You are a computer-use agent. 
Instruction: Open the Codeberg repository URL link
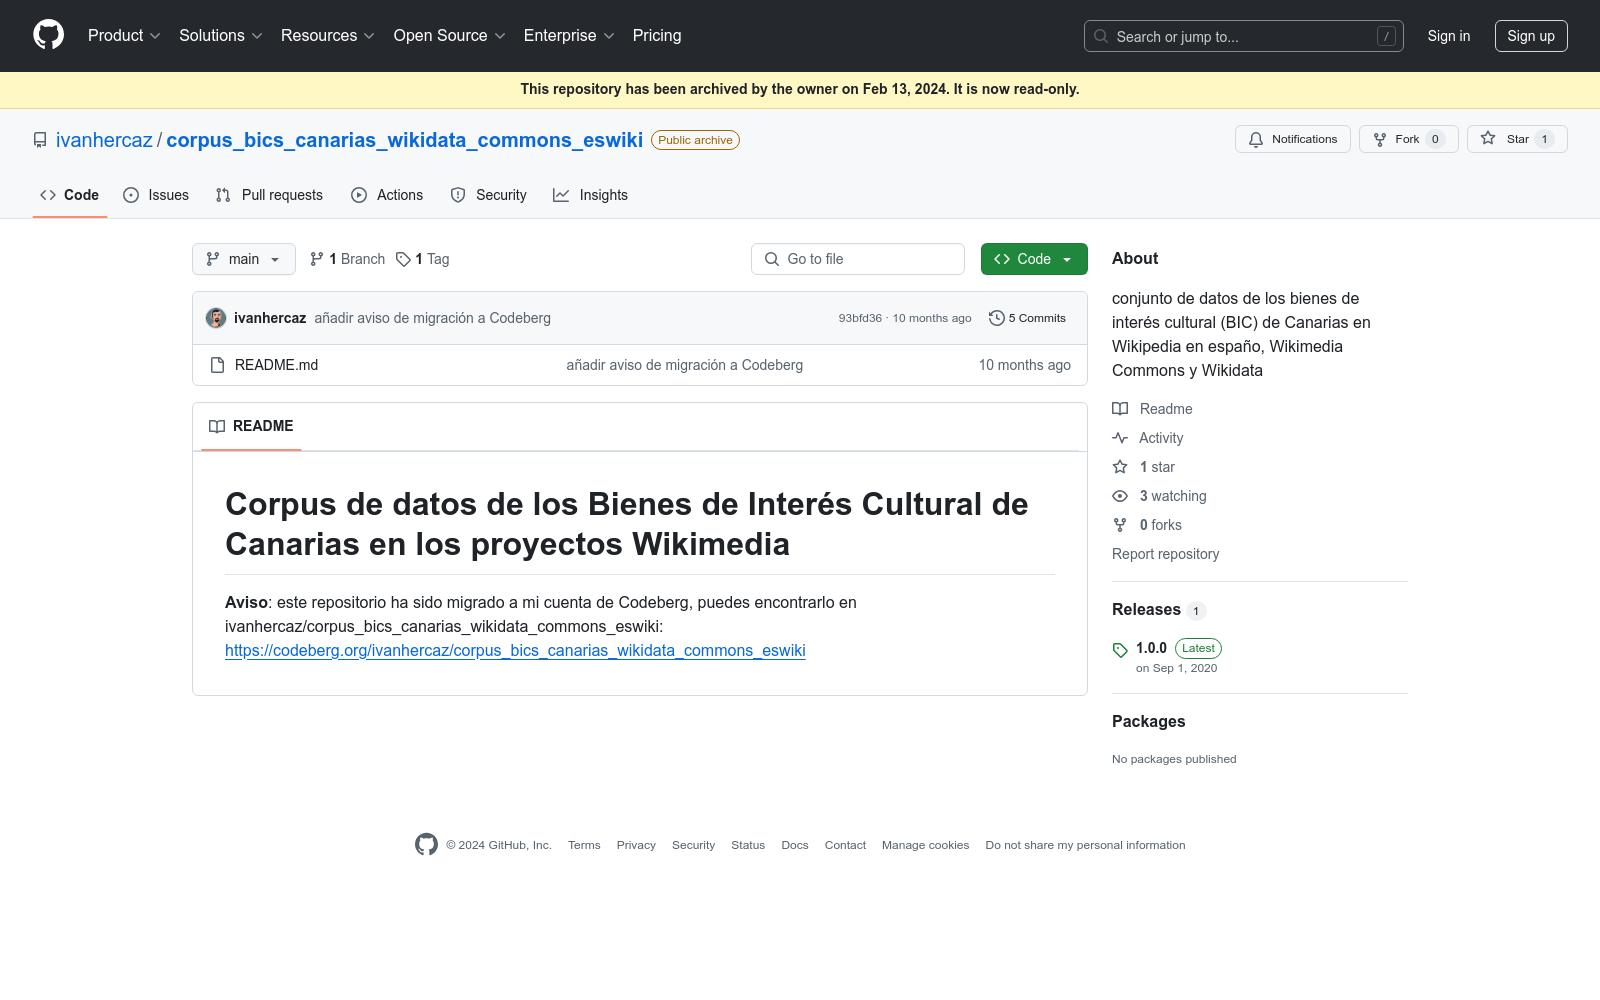click(x=515, y=651)
